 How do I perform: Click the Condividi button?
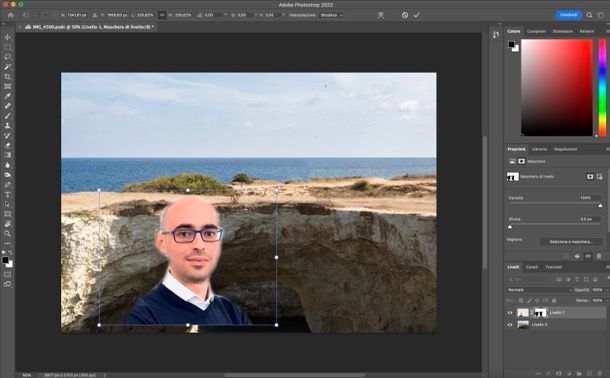click(568, 15)
